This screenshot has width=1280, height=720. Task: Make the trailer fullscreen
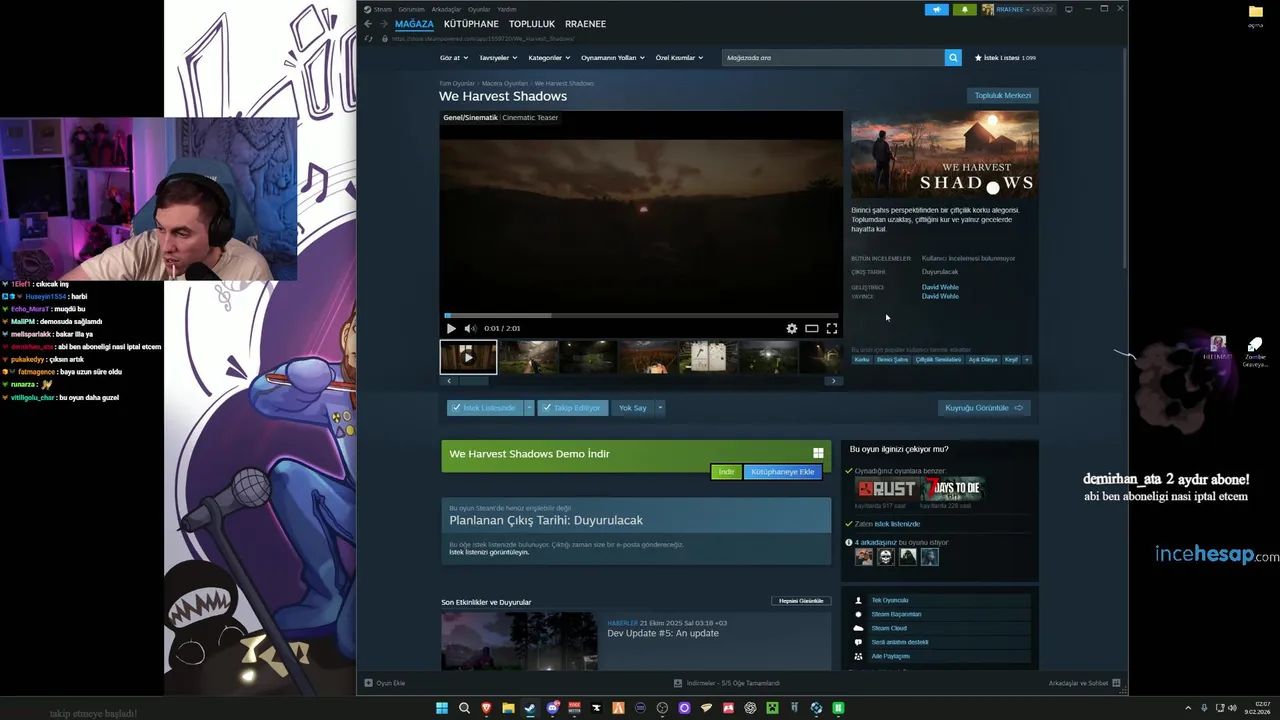pos(831,328)
